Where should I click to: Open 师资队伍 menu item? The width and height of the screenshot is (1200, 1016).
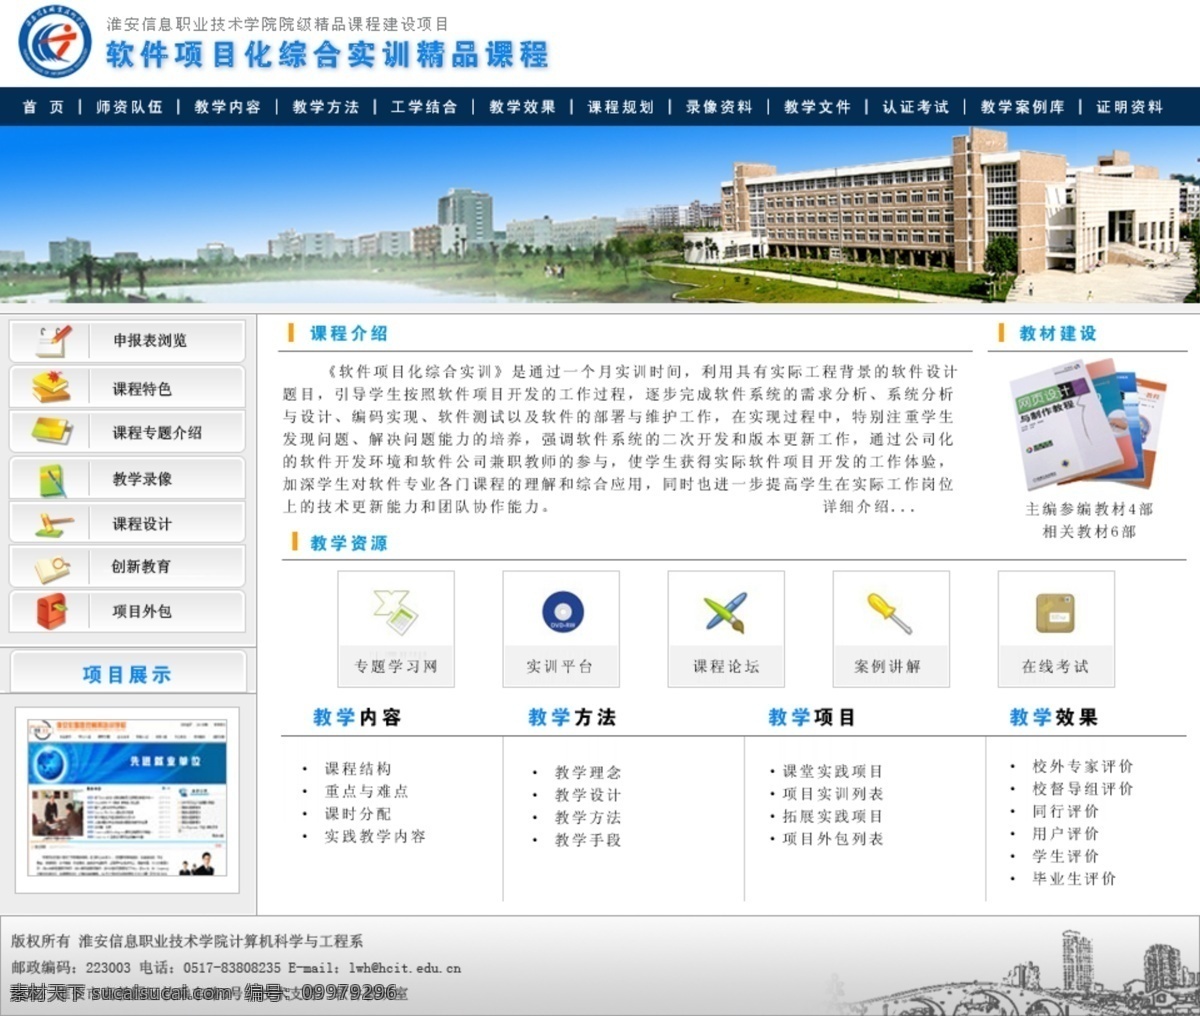(129, 107)
